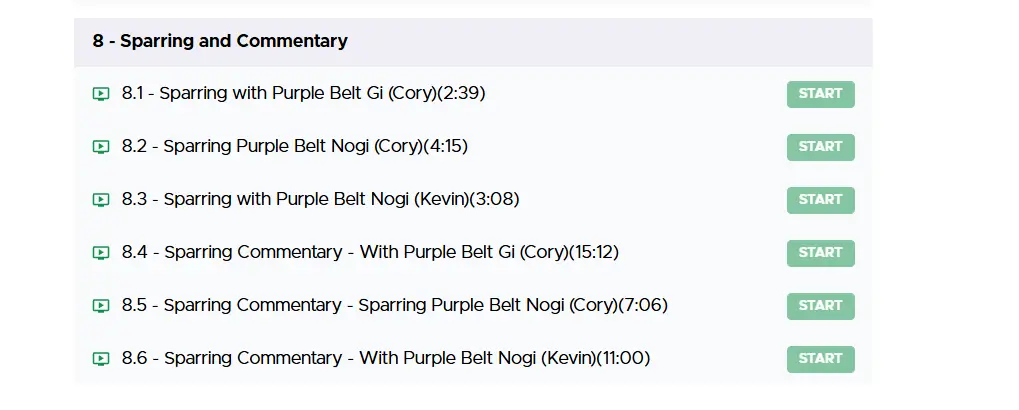Open 8.4 Sparring Commentary Gi (Cory) title
This screenshot has width=1019, height=410.
click(370, 253)
